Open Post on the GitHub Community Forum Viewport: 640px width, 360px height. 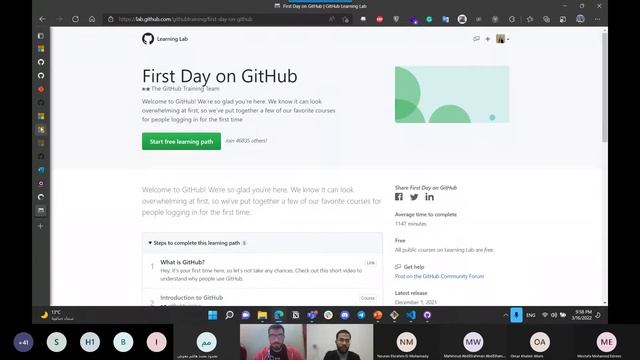439,276
